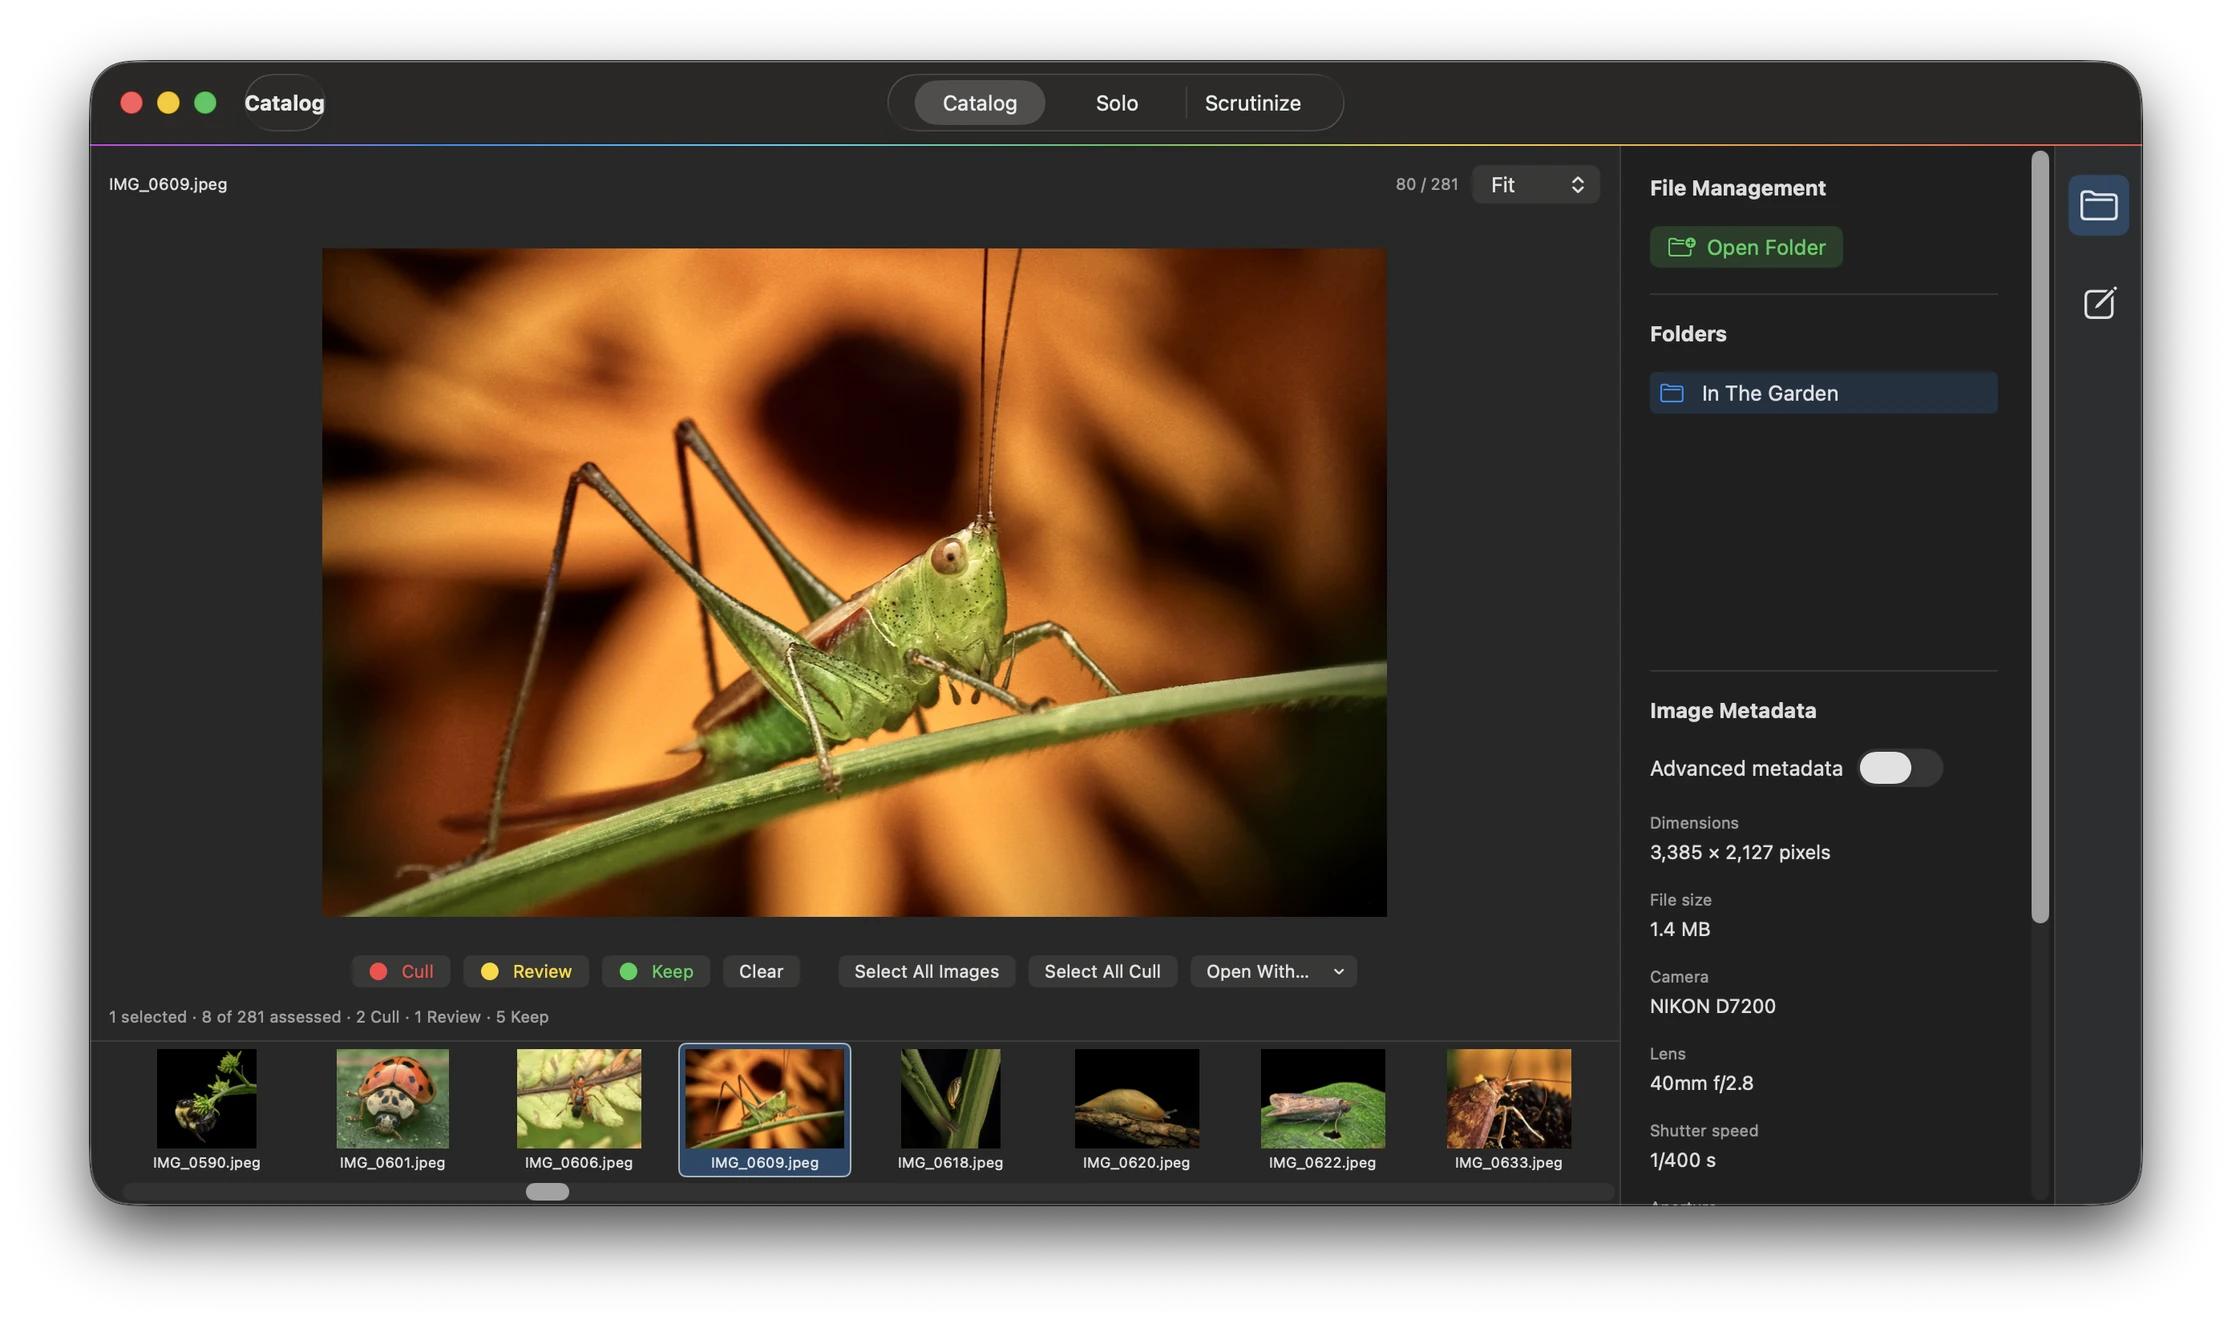Open the edit notes sidebar icon
Screen dimensions: 2232x1324
pos(2098,303)
